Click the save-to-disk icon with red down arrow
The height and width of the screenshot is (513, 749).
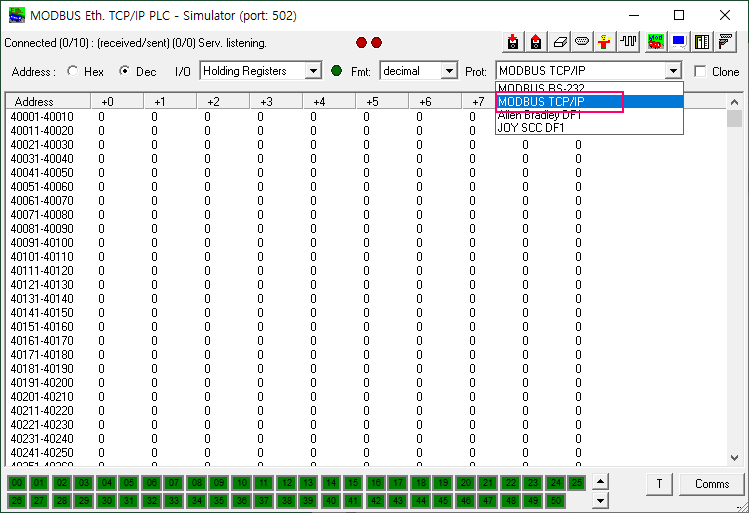tap(513, 43)
